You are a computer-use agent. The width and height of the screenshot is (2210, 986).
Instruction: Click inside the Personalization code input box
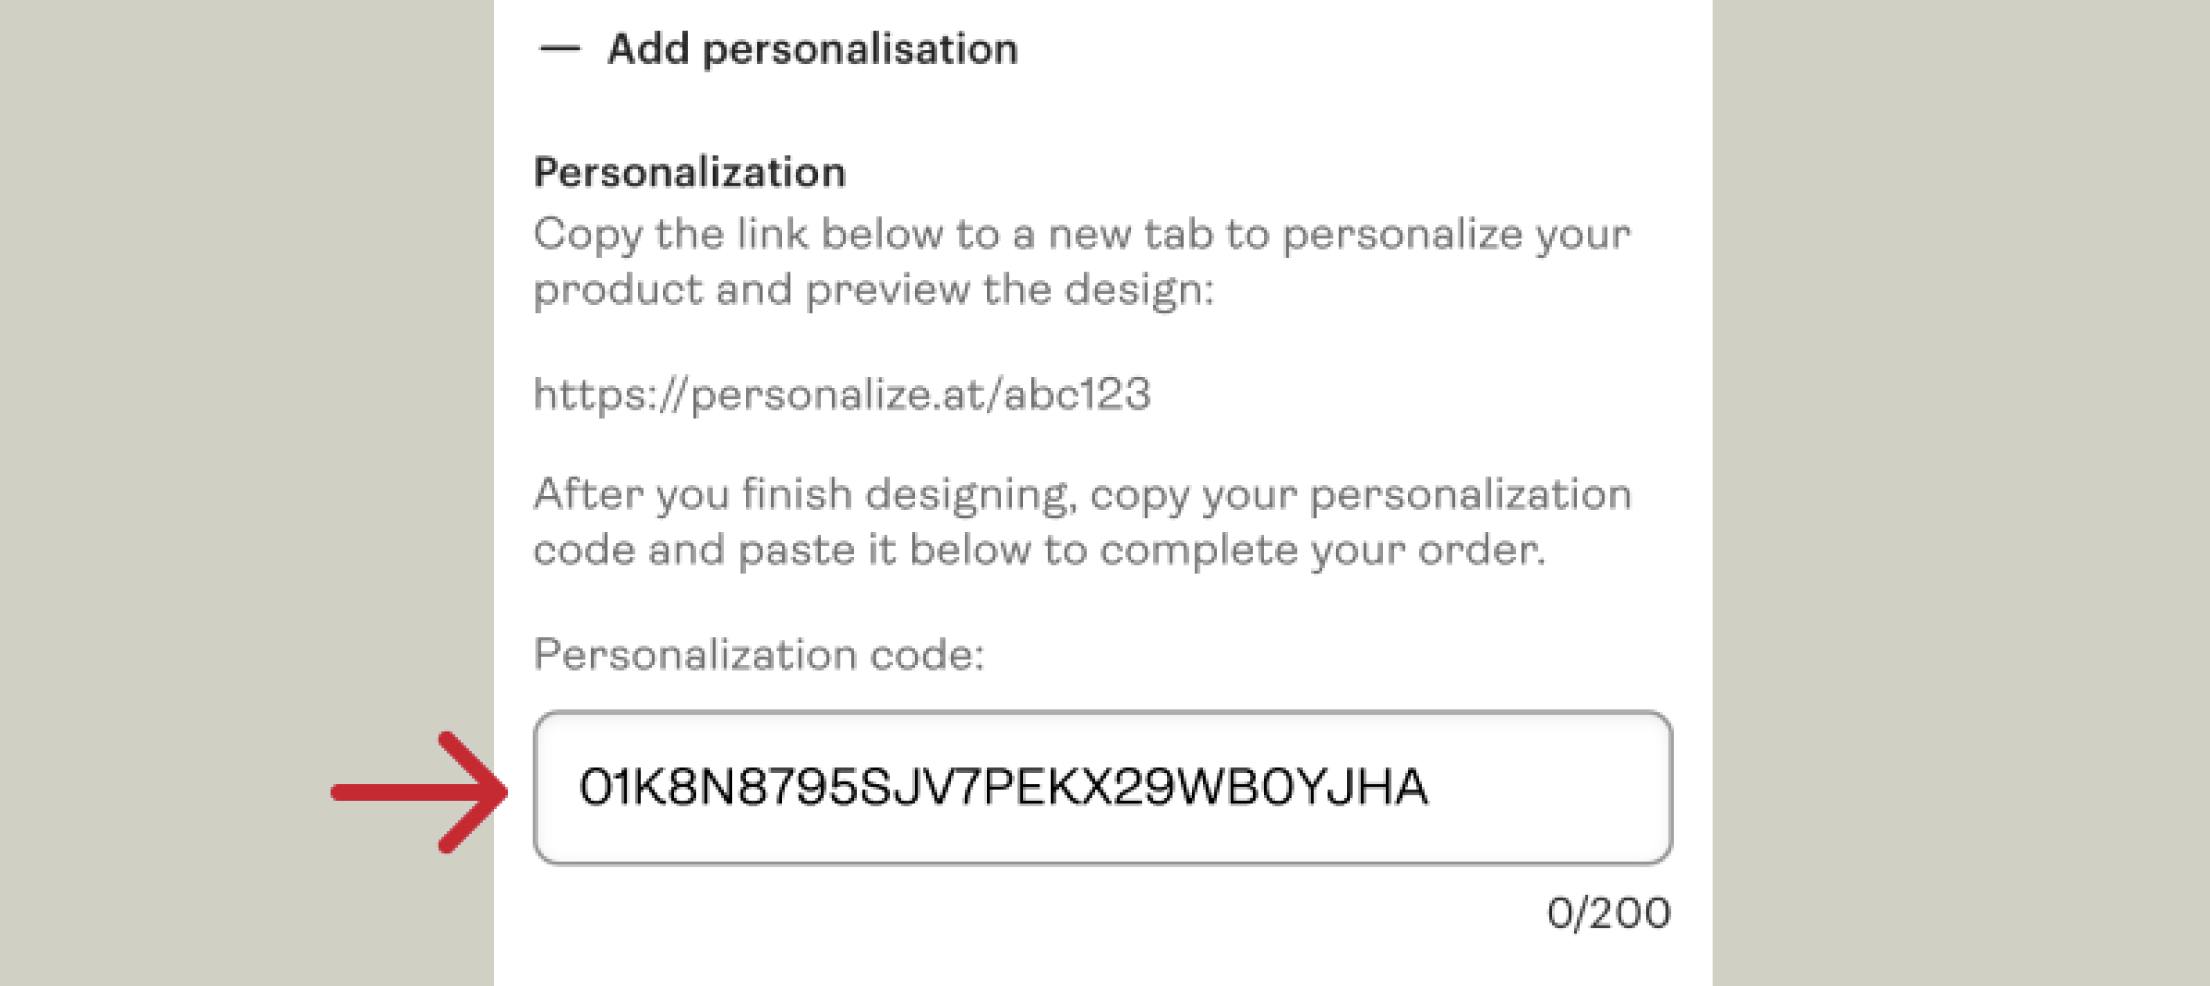[x=1100, y=786]
